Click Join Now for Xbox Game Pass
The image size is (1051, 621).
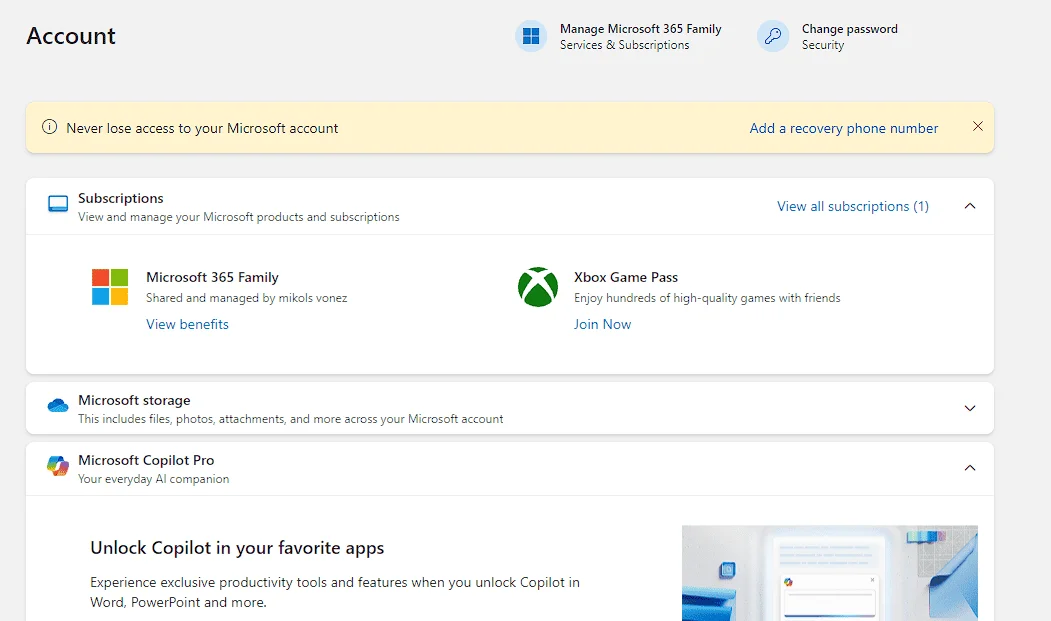pyautogui.click(x=602, y=324)
